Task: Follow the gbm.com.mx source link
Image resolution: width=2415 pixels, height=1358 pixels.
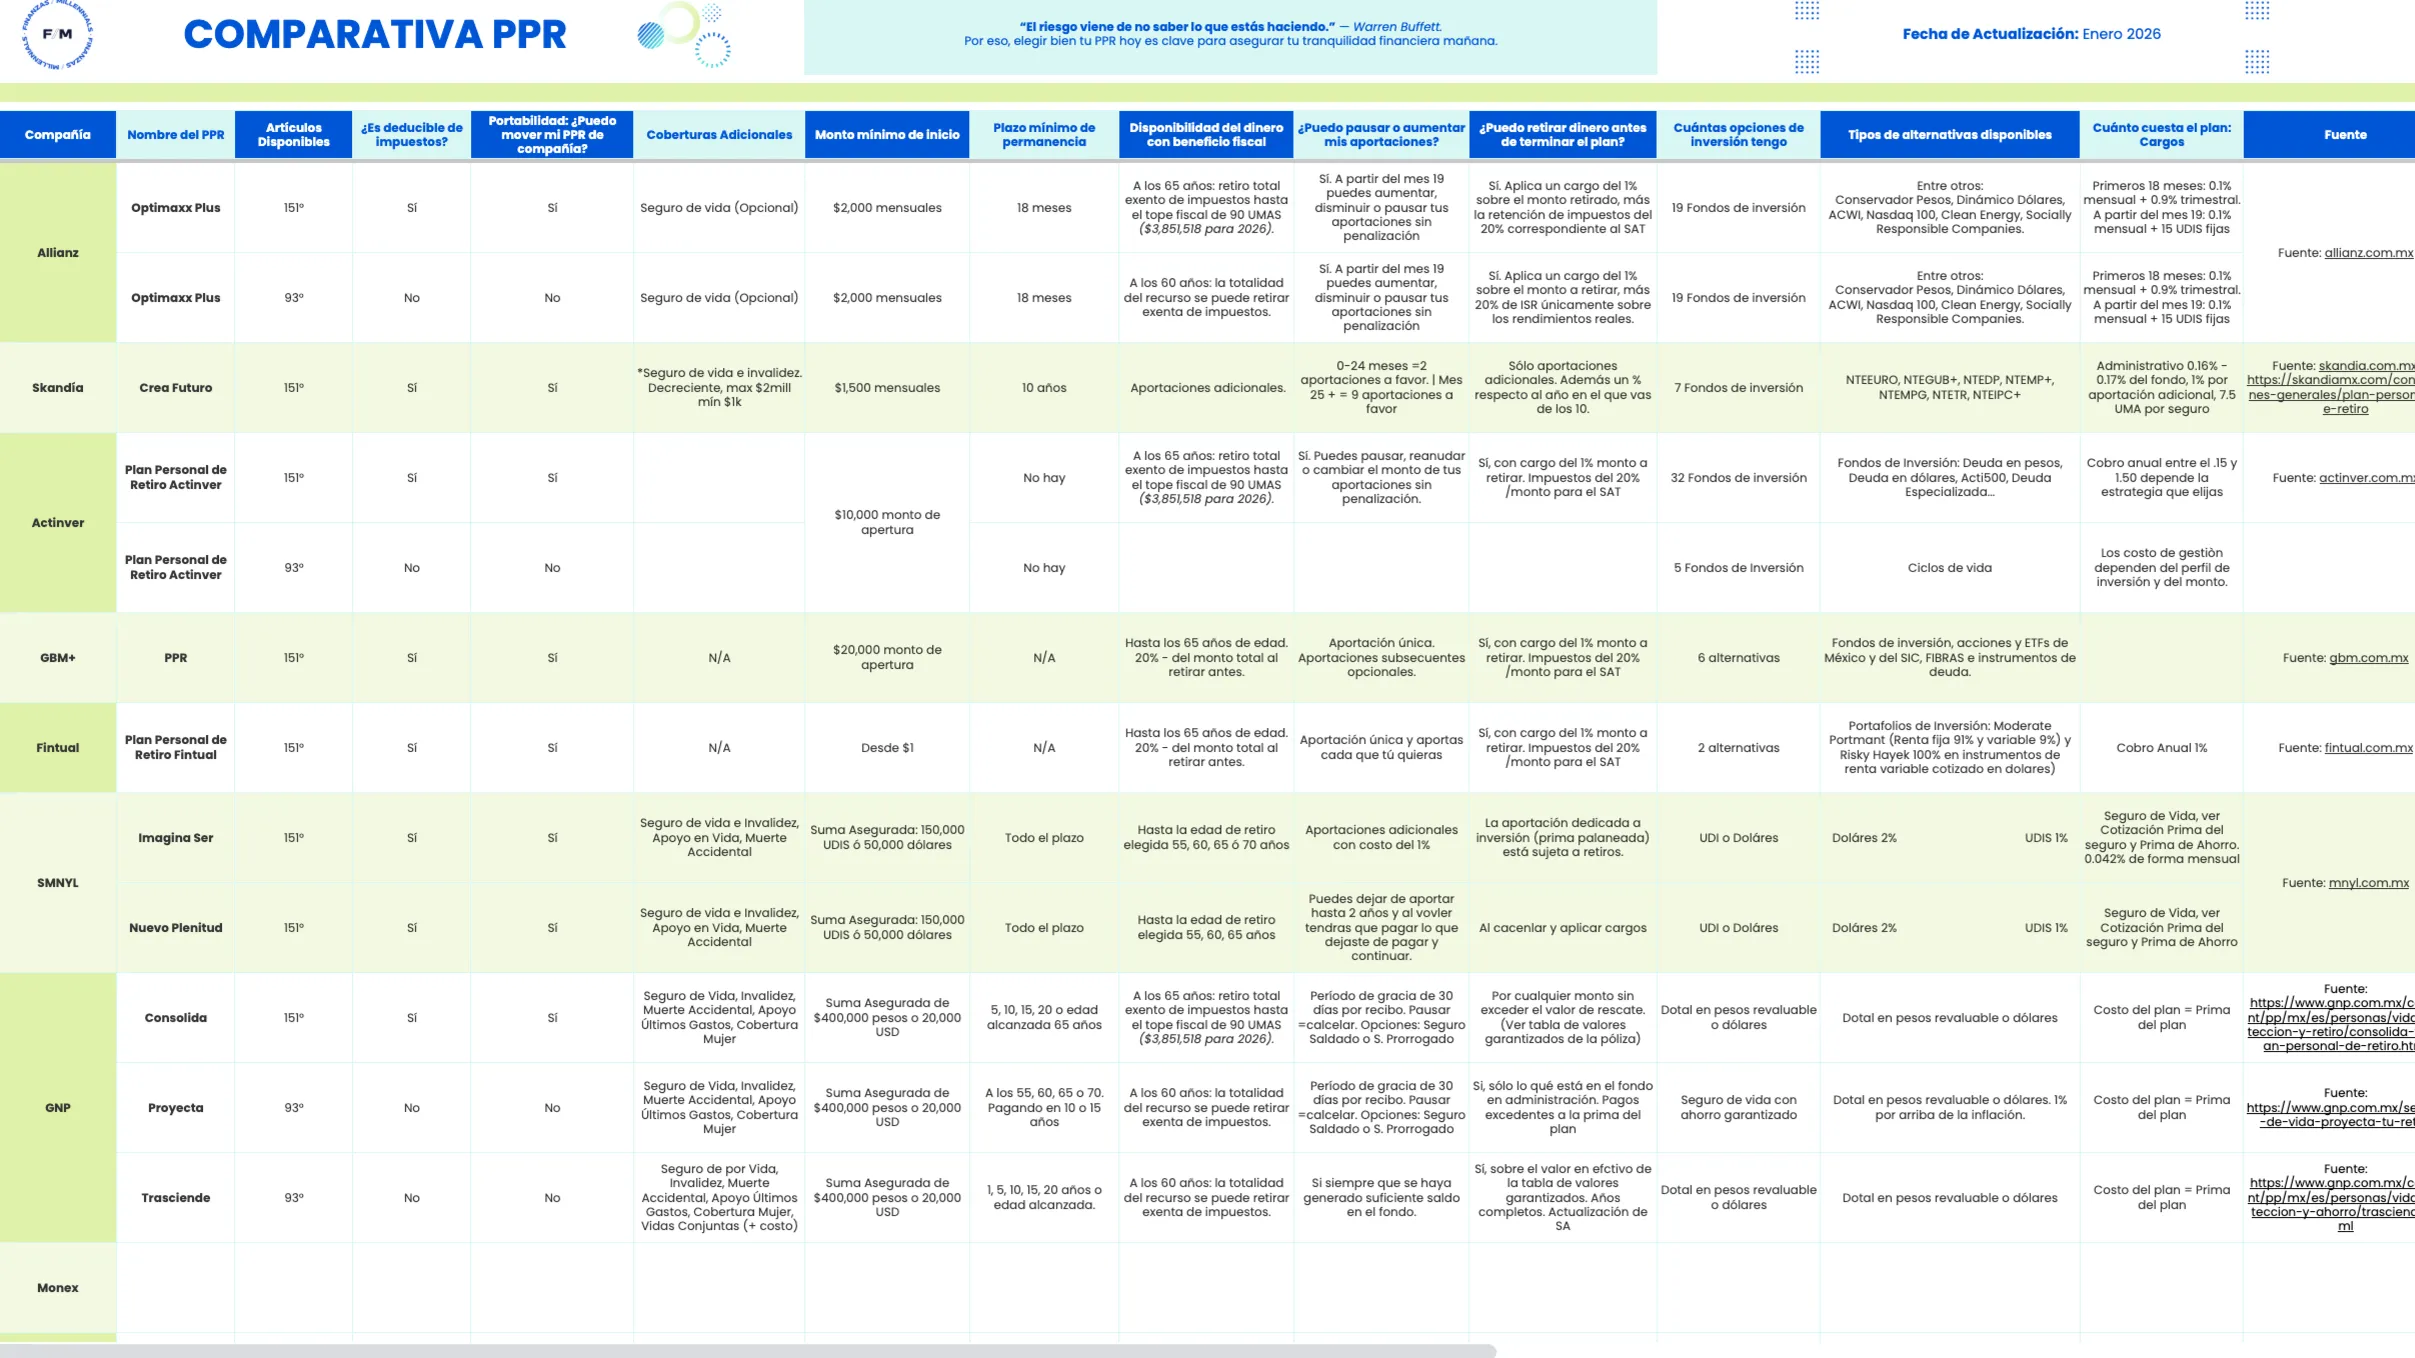Action: [x=2368, y=658]
